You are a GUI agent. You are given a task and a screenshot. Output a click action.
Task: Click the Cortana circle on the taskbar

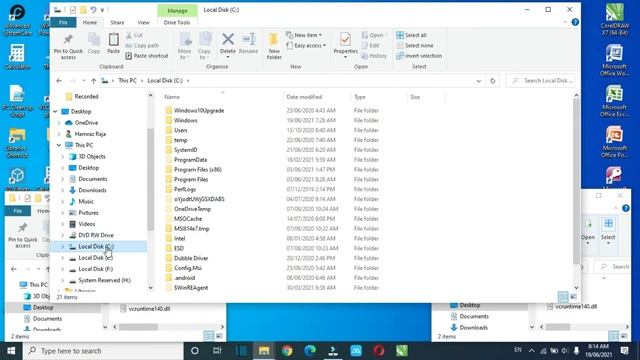tap(195, 351)
